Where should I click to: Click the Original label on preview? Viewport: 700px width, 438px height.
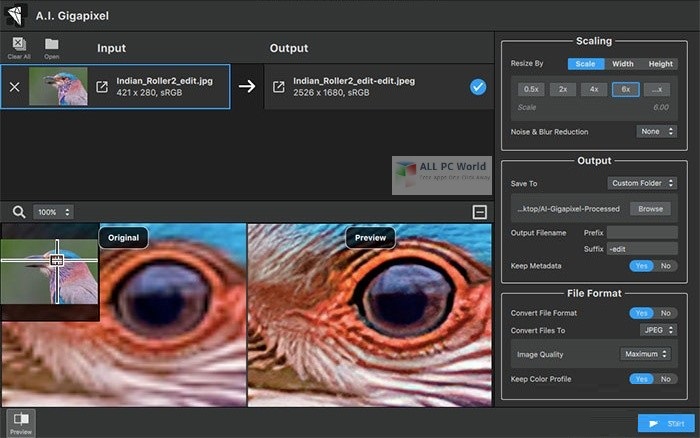click(123, 238)
